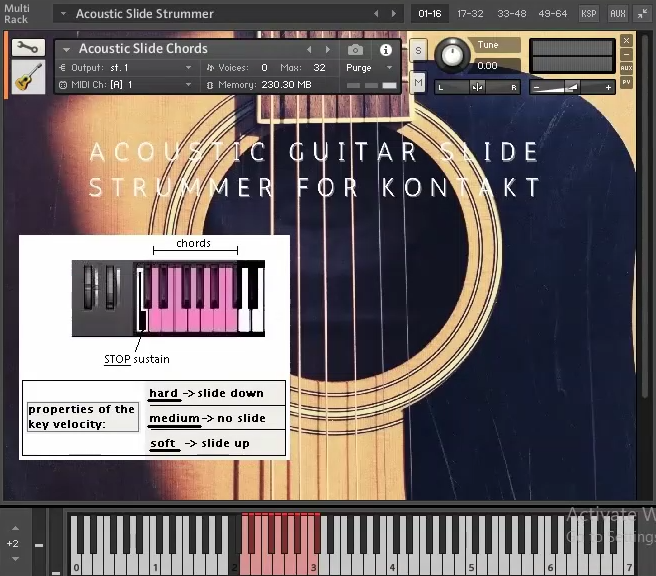Screen dimensions: 656x576
Task: Switch to the 33-48 rack page
Action: (511, 13)
